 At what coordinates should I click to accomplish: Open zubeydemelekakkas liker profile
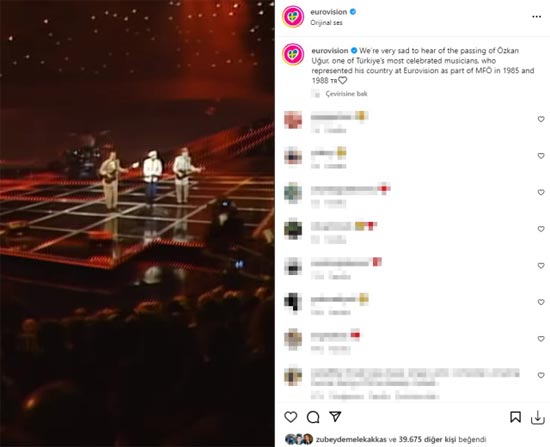[351, 439]
